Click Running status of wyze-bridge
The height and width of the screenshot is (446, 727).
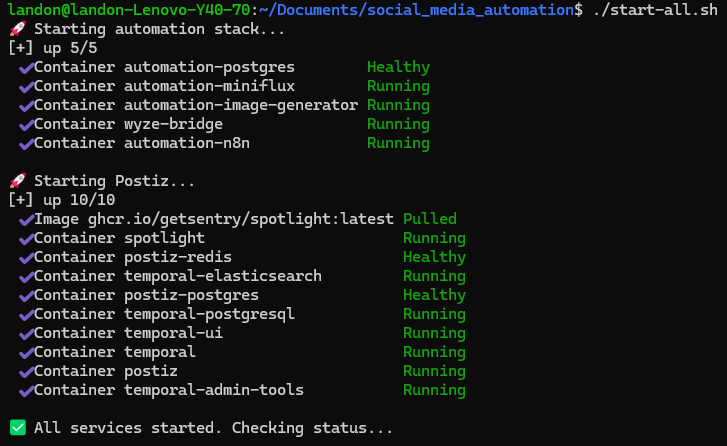tap(398, 125)
